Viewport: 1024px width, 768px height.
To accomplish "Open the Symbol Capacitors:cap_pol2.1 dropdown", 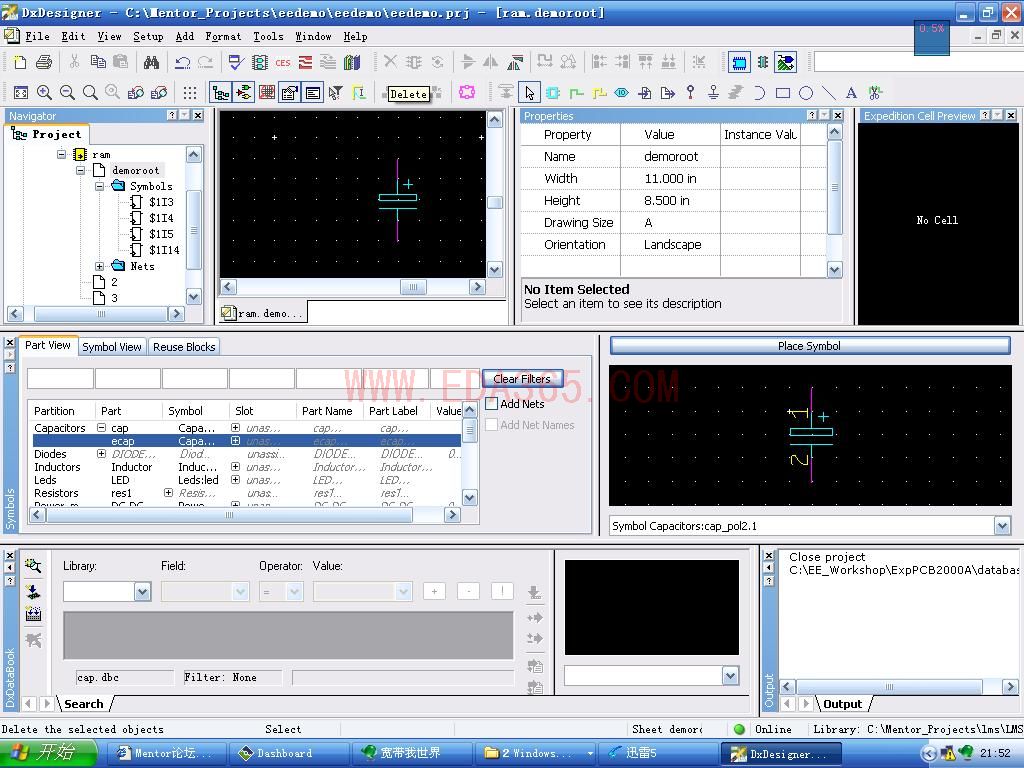I will coord(1002,526).
